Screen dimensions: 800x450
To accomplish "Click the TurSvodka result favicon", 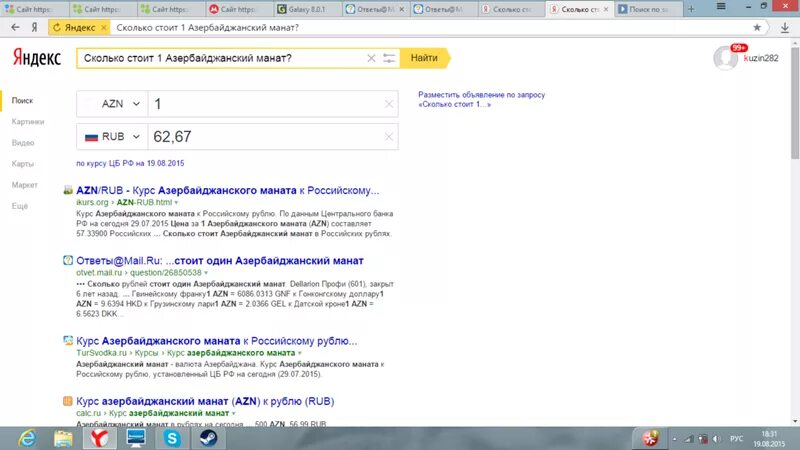I will (68, 340).
